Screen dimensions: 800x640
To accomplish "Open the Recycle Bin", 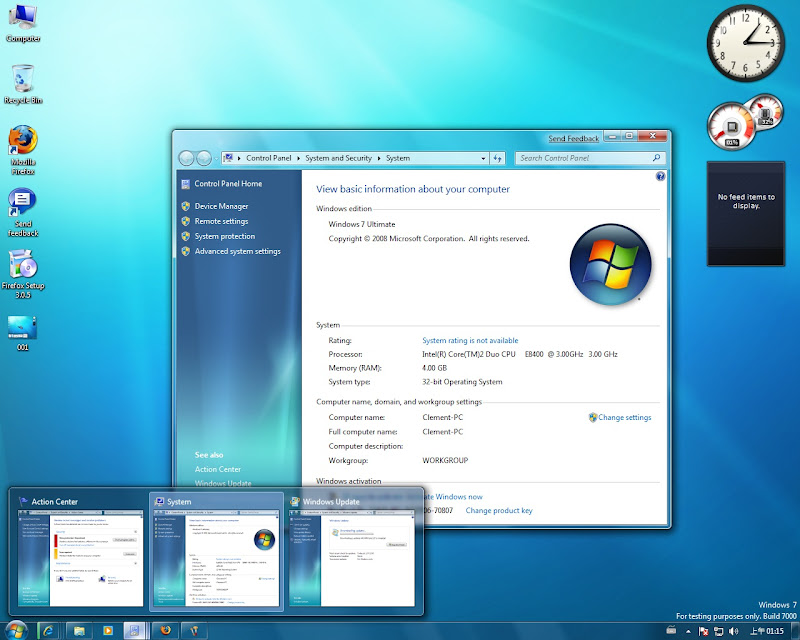I will [23, 79].
